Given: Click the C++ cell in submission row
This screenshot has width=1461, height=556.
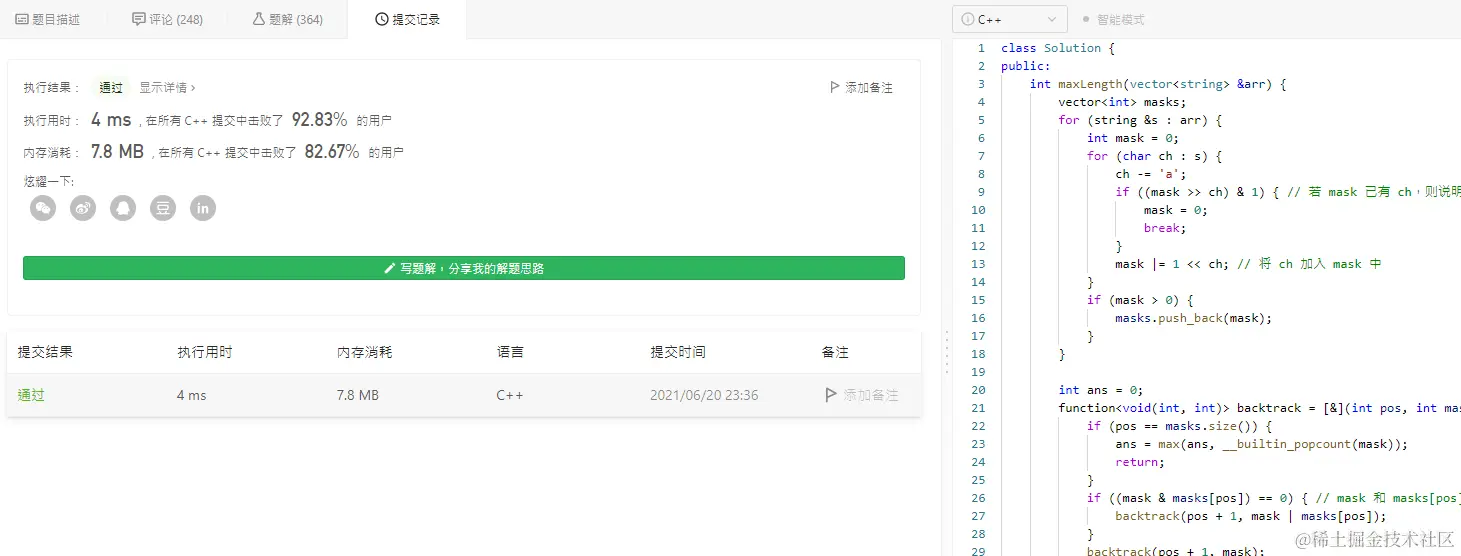Looking at the screenshot, I should pos(510,395).
